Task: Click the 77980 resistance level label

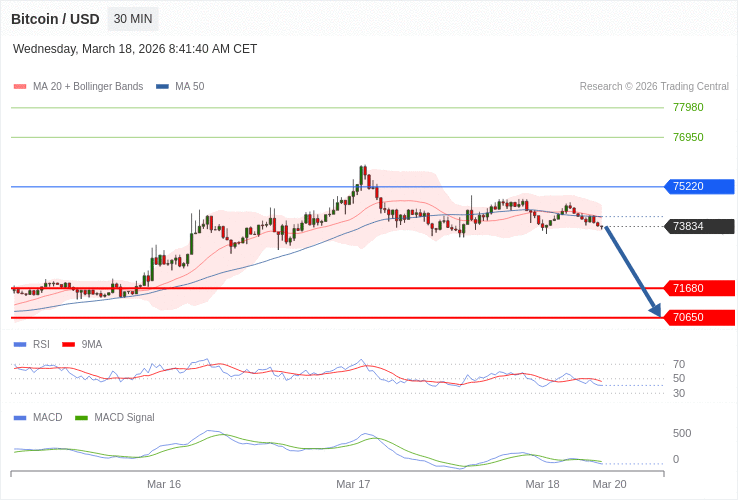Action: pyautogui.click(x=688, y=107)
